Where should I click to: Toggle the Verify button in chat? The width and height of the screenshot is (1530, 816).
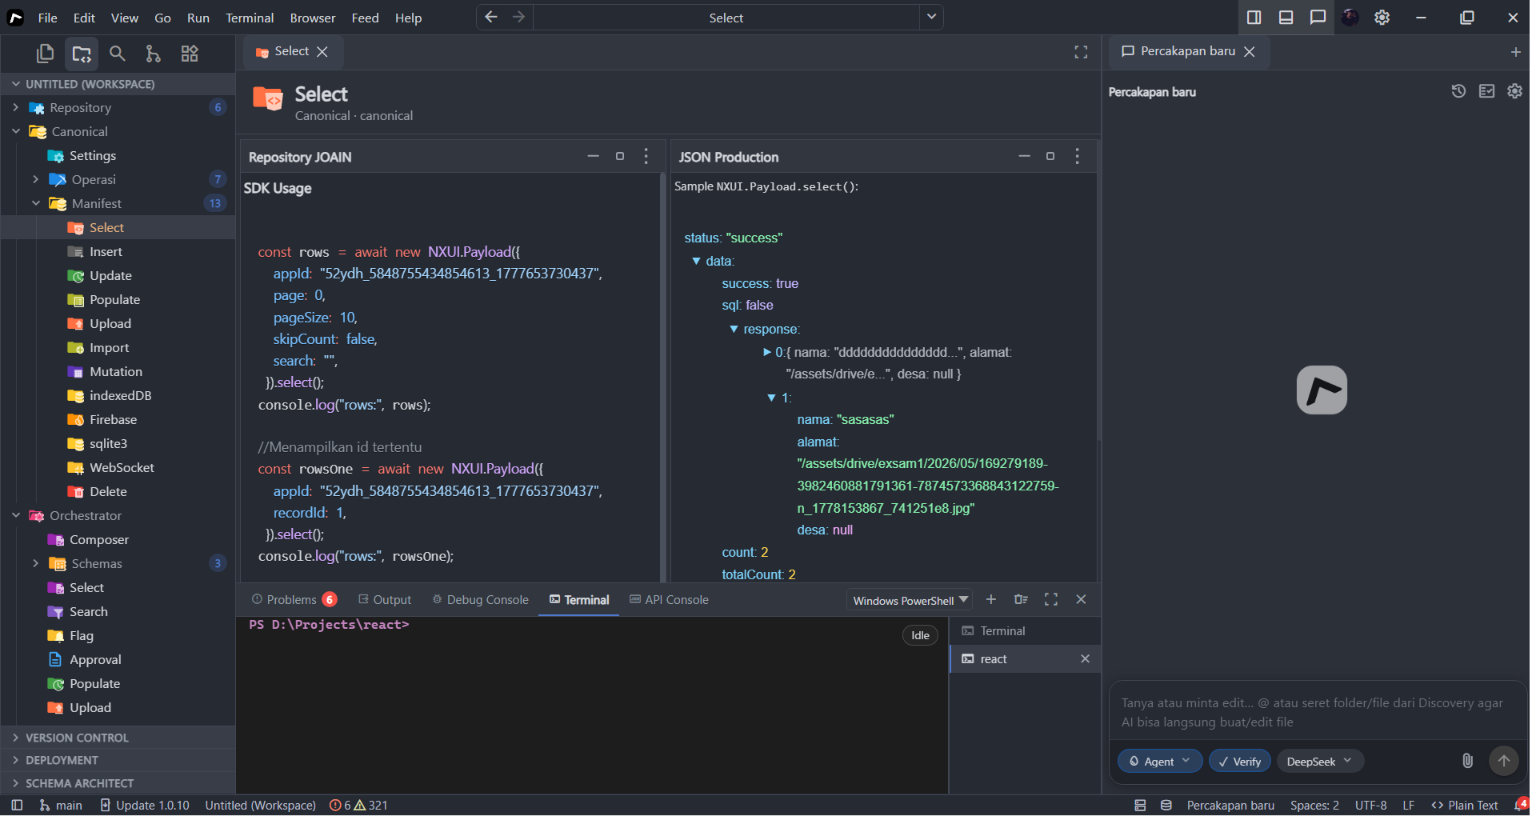pyautogui.click(x=1240, y=761)
